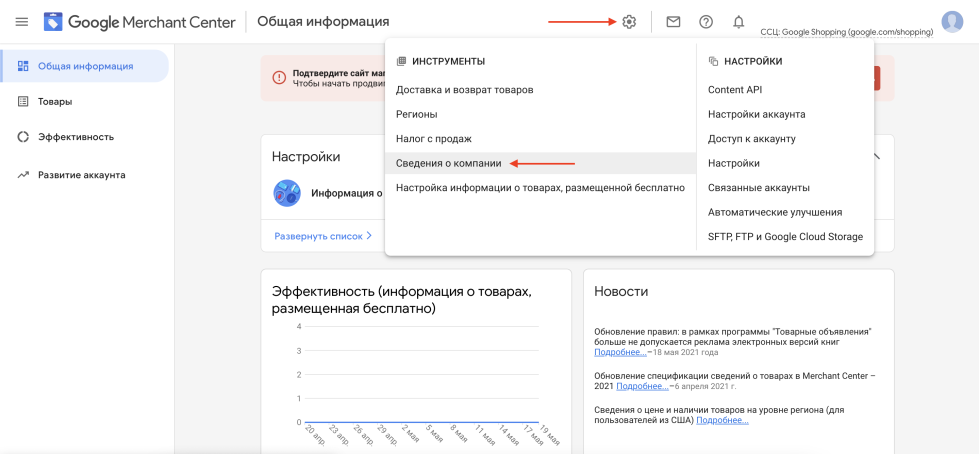Image resolution: width=979 pixels, height=454 pixels.
Task: Click the red warning alert icon
Action: point(278,77)
